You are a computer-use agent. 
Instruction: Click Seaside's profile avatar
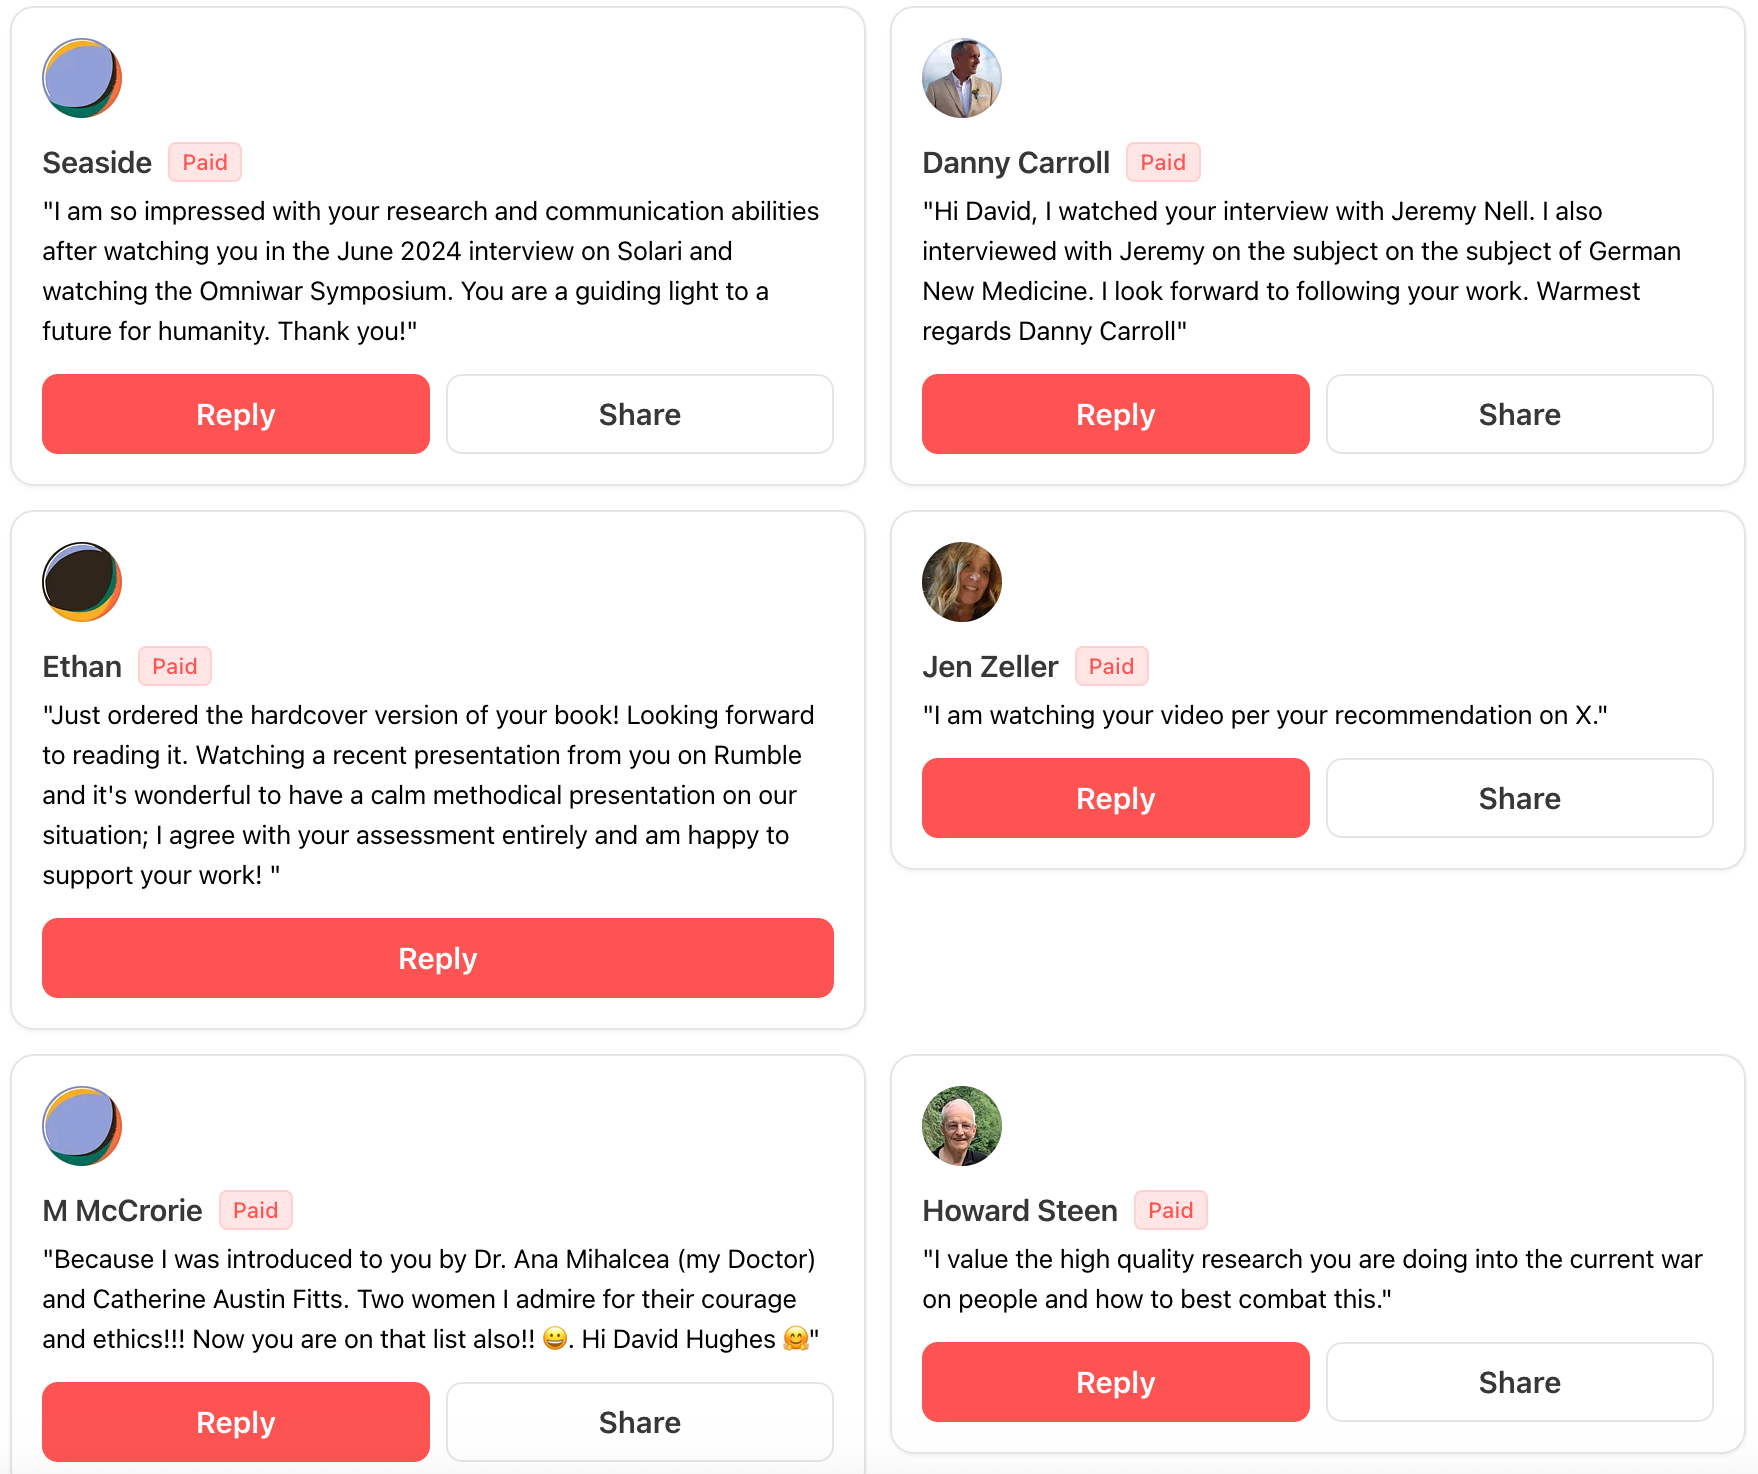(x=82, y=78)
